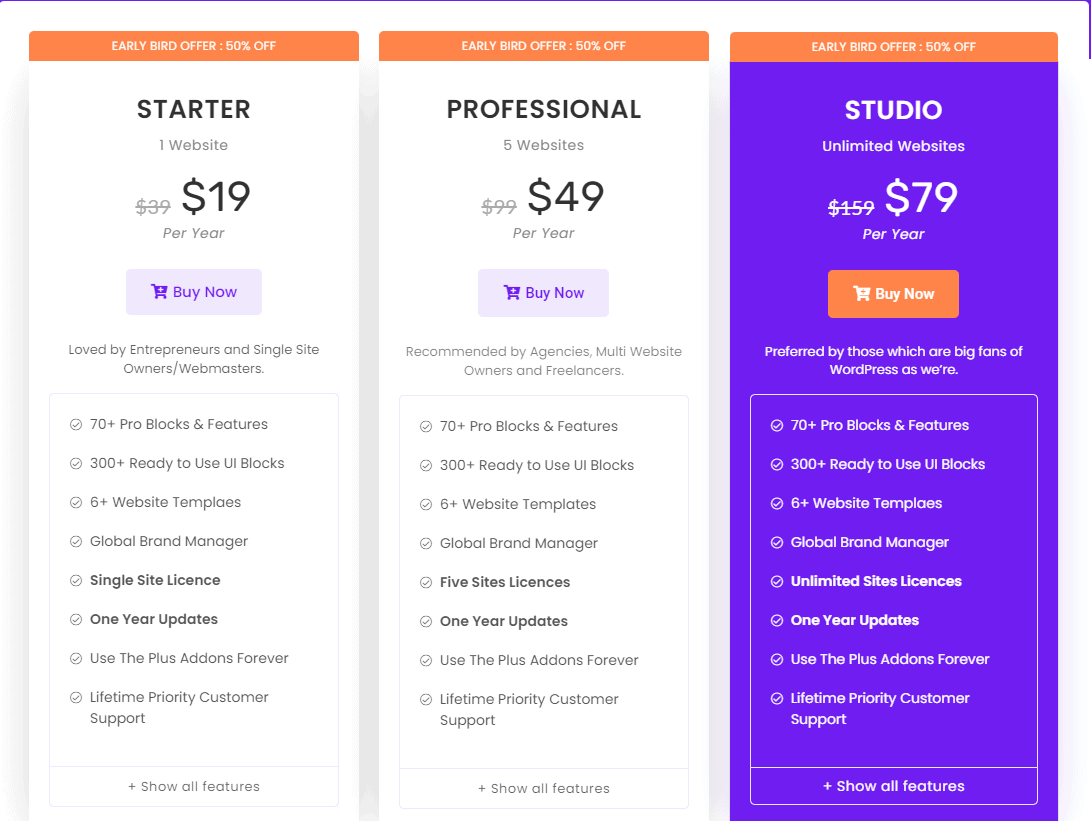
Task: Toggle the check beside Single Site Licence
Action: [74, 580]
